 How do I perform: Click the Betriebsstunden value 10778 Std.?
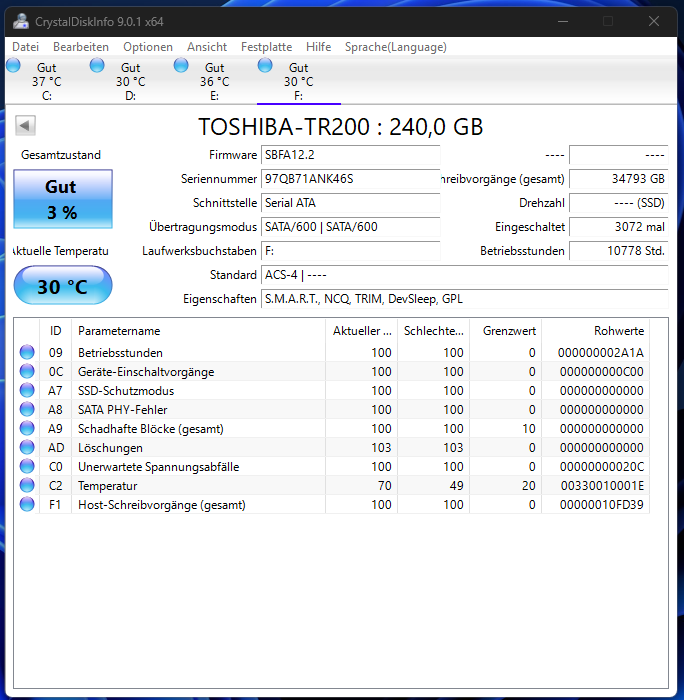tap(619, 251)
